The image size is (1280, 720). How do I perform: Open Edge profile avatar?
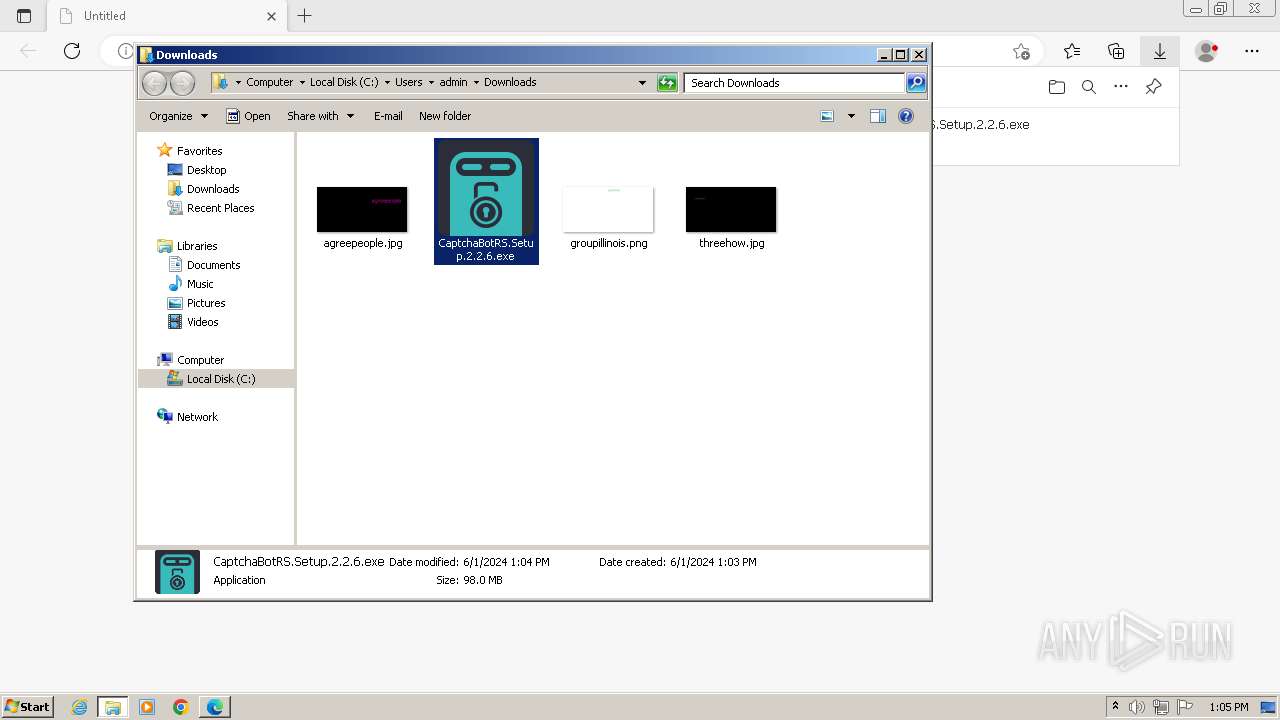click(x=1207, y=51)
